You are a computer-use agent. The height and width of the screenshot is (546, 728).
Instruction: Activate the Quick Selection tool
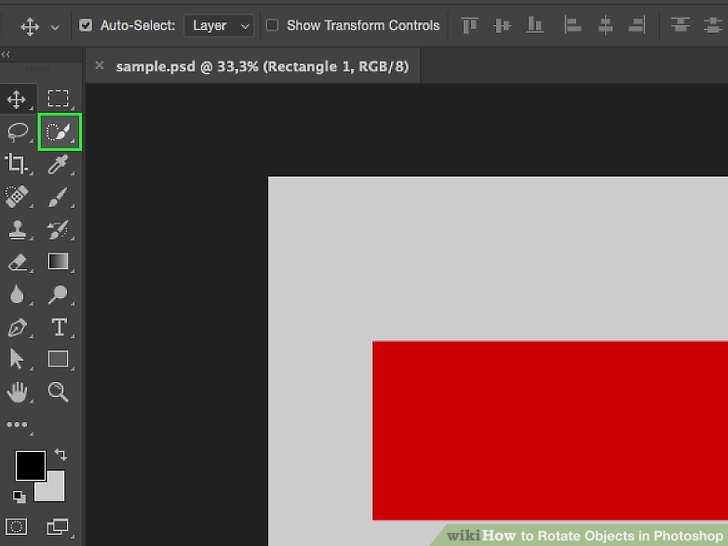pyautogui.click(x=59, y=132)
